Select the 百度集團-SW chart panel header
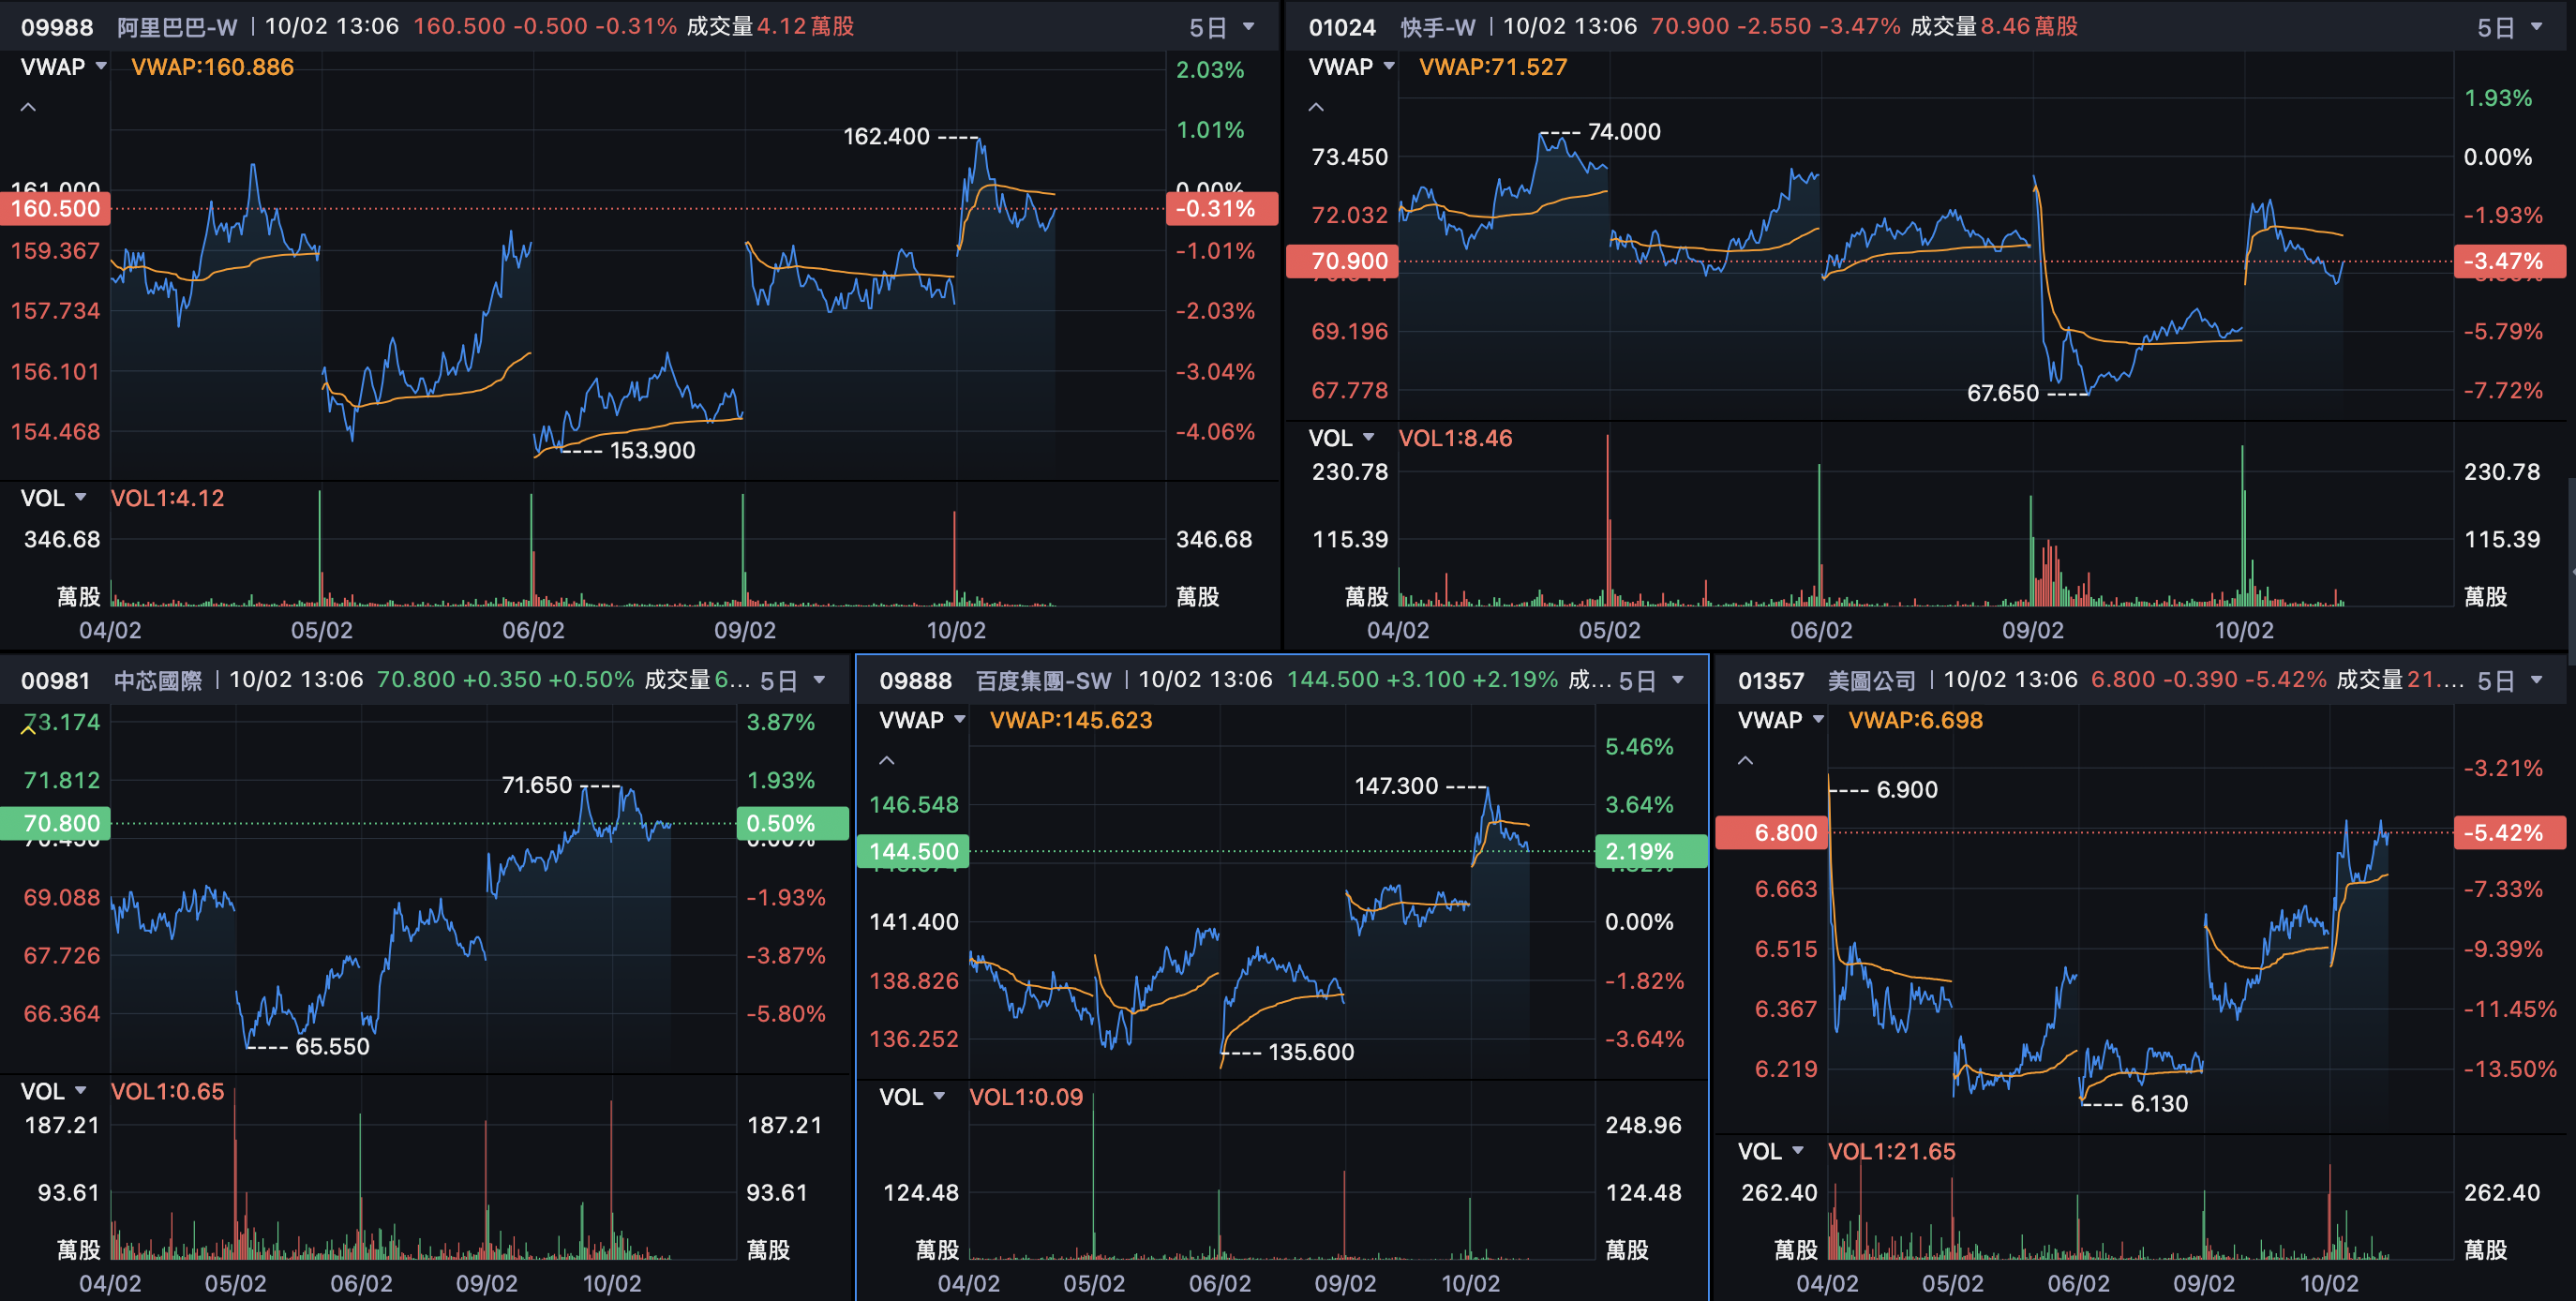Viewport: 2576px width, 1301px height. 1043,680
